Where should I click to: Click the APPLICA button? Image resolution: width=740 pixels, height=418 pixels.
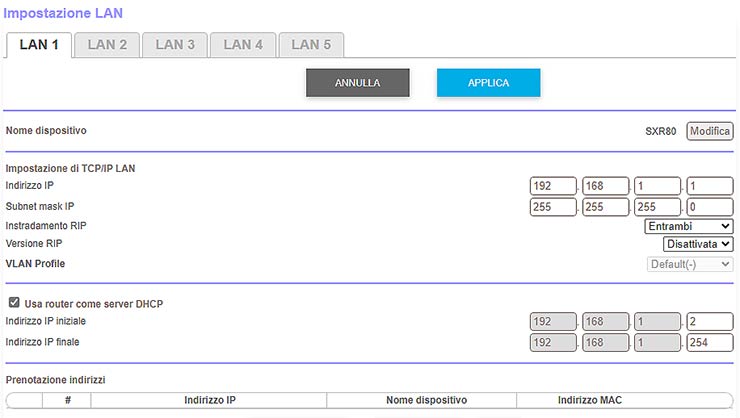pos(488,83)
